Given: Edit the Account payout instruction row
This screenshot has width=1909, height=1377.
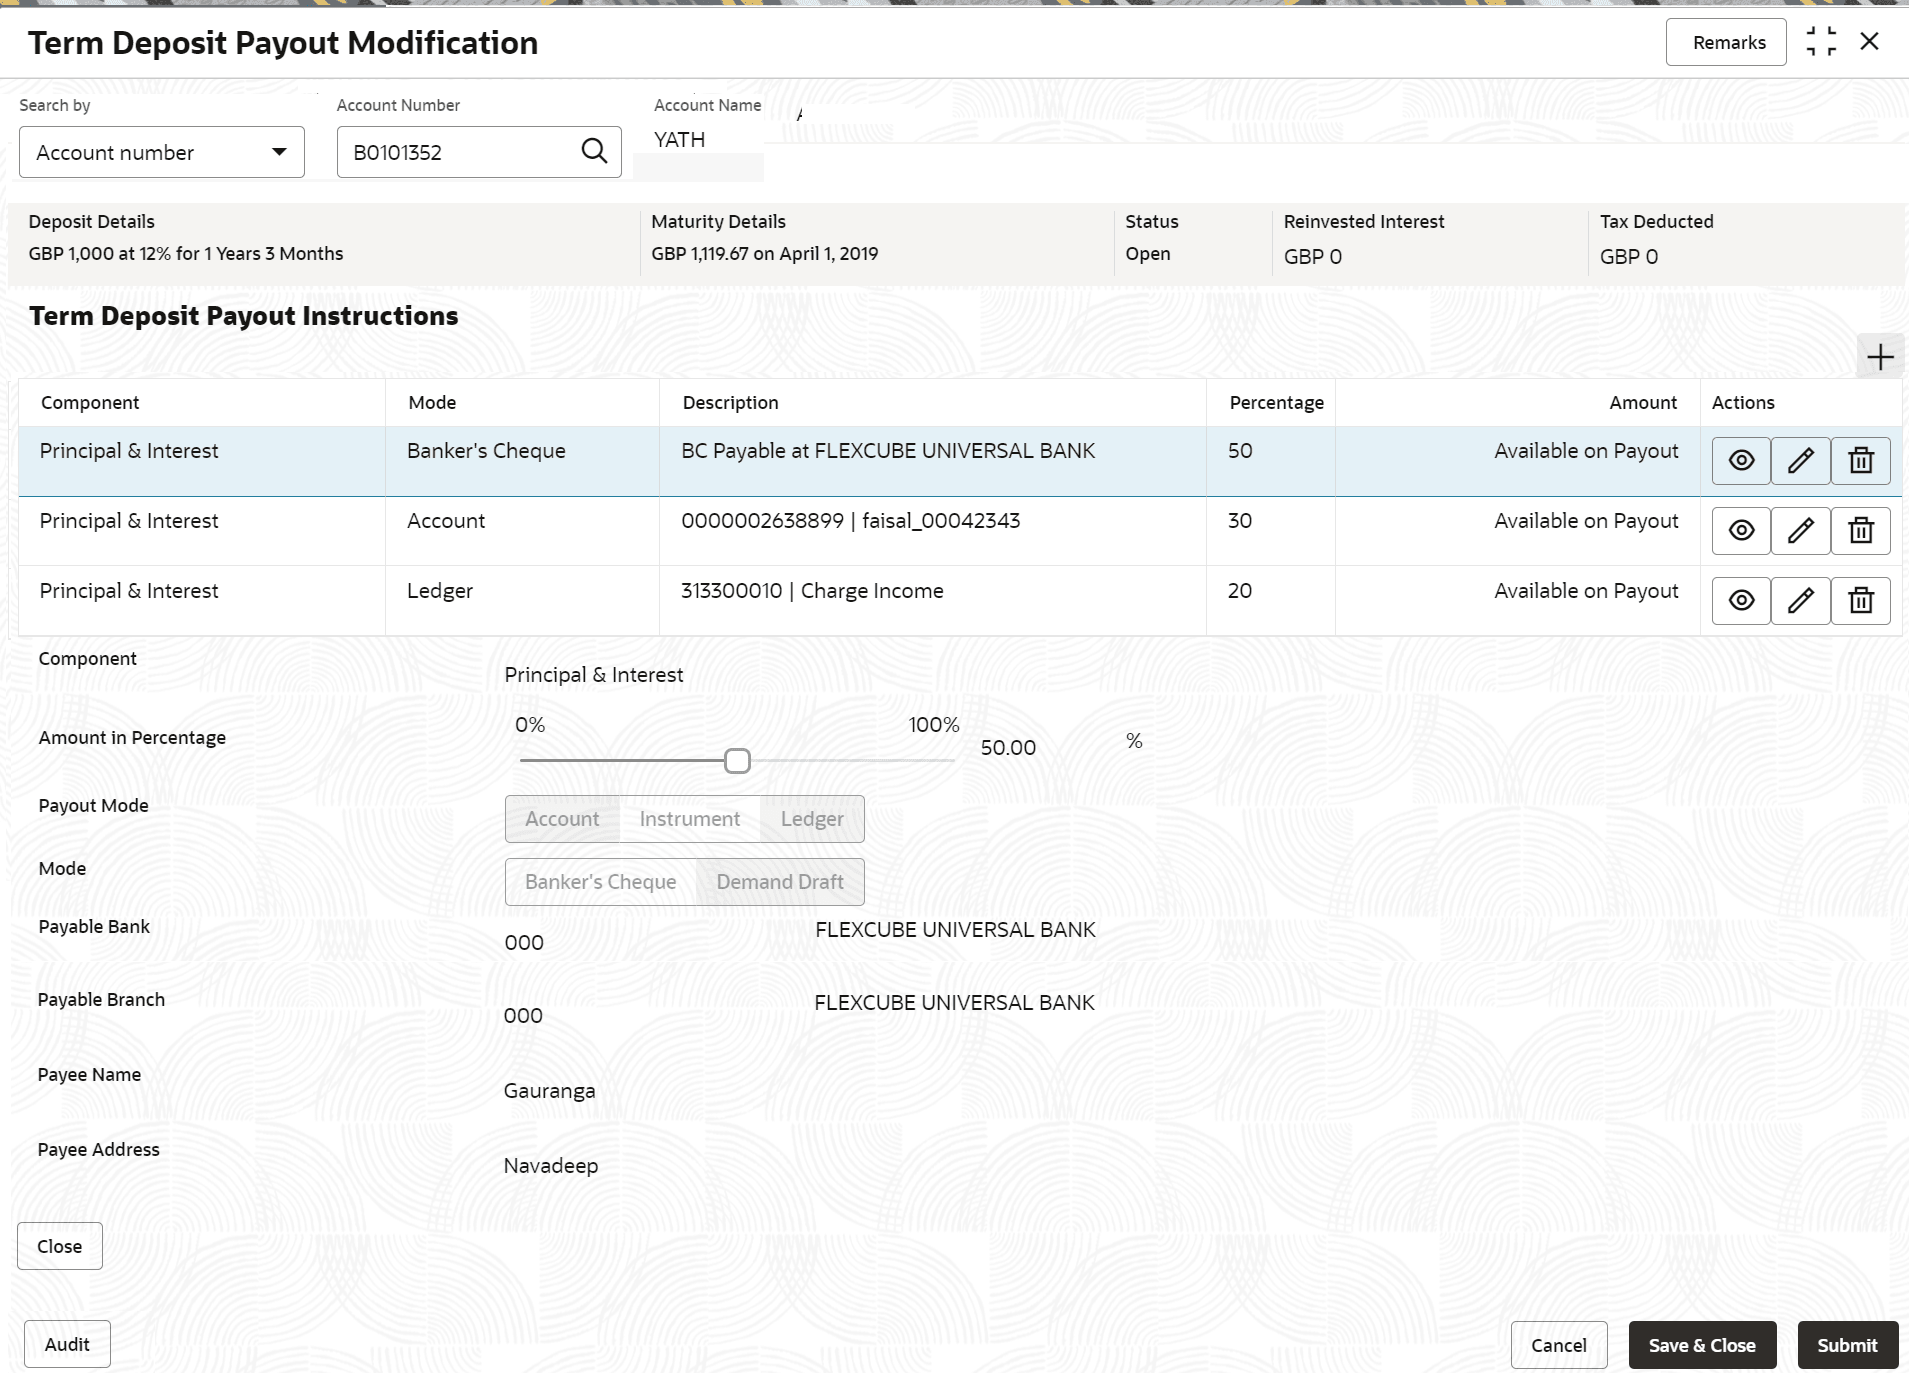Looking at the screenshot, I should click(1800, 531).
